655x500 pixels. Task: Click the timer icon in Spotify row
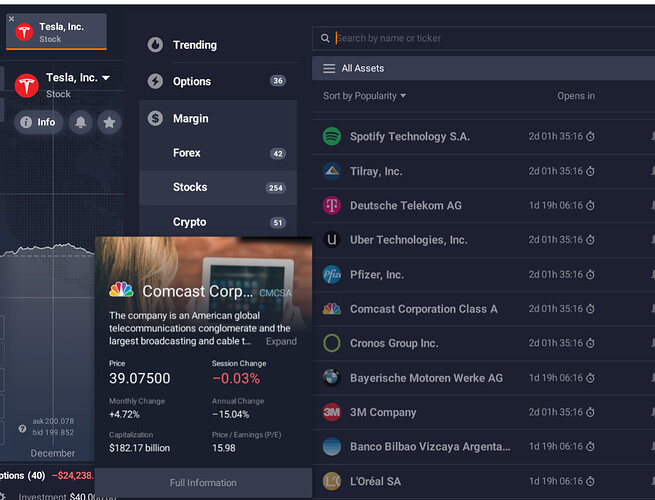(x=590, y=136)
